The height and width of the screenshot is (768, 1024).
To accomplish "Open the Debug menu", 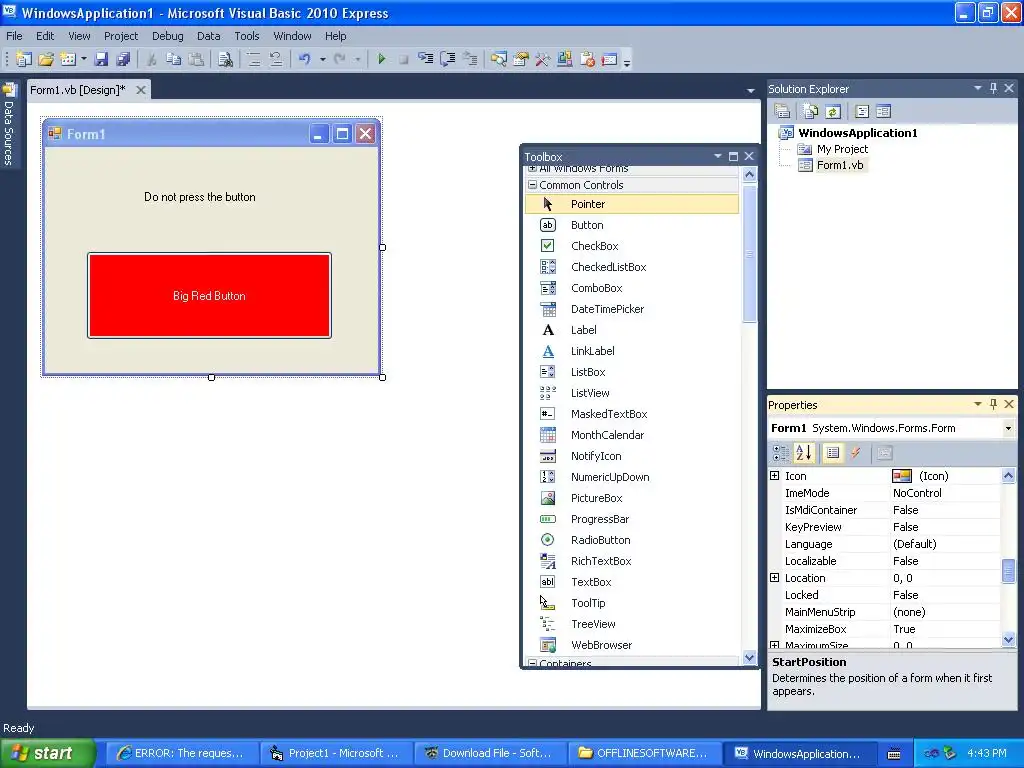I will click(x=168, y=36).
